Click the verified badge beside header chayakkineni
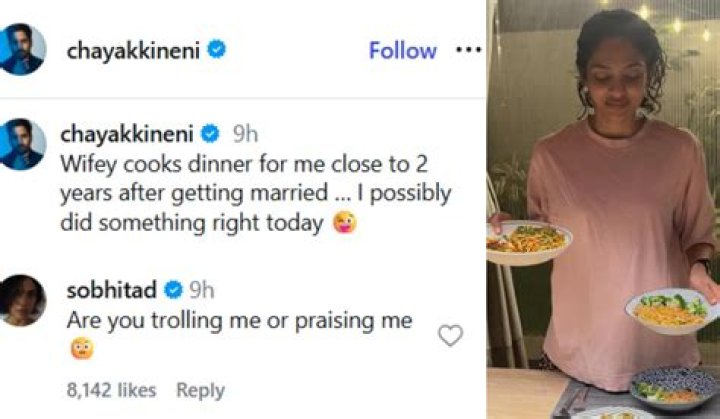This screenshot has height=419, width=720. pyautogui.click(x=217, y=49)
